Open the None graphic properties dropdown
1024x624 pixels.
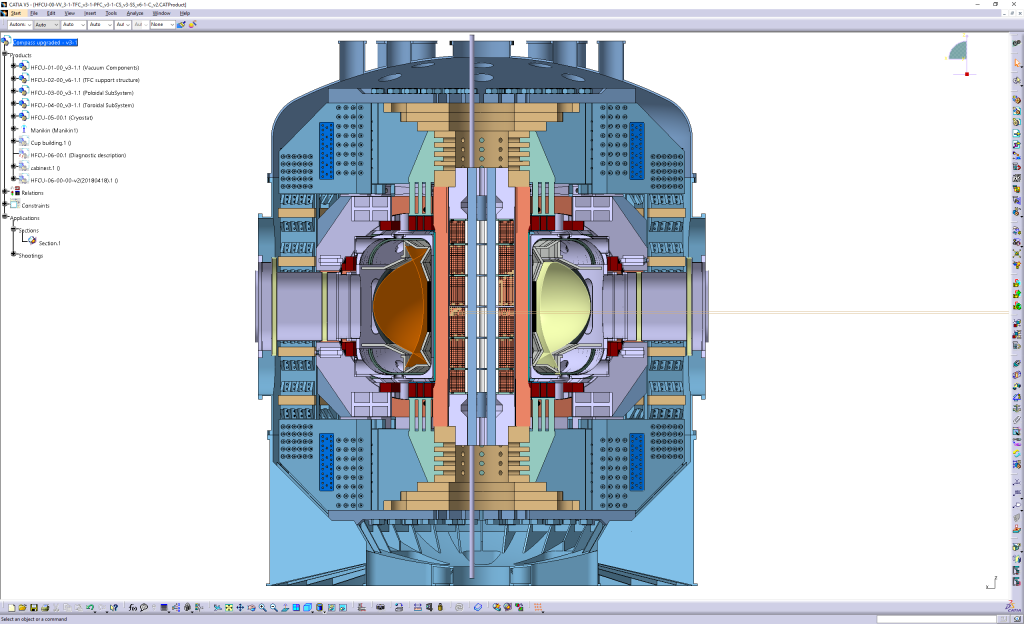click(x=172, y=25)
